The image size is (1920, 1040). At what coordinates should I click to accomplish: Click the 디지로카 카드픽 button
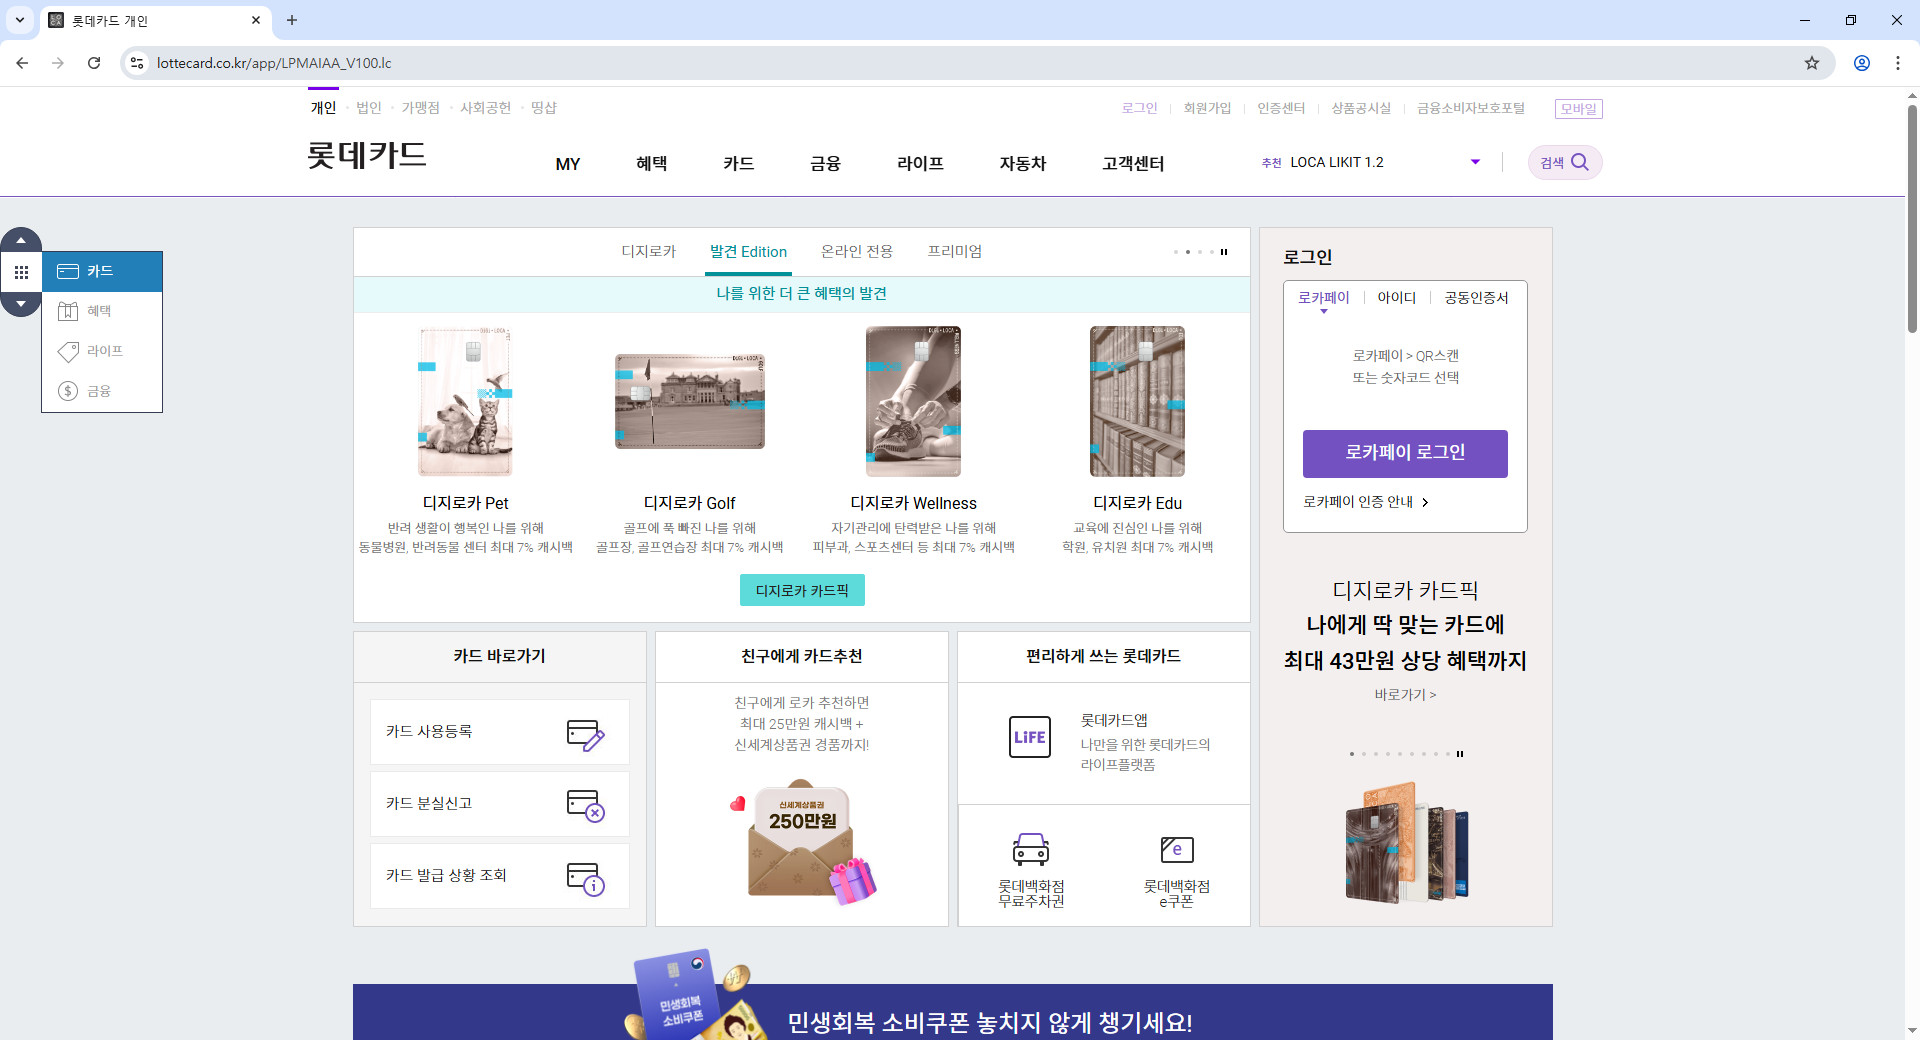[802, 590]
